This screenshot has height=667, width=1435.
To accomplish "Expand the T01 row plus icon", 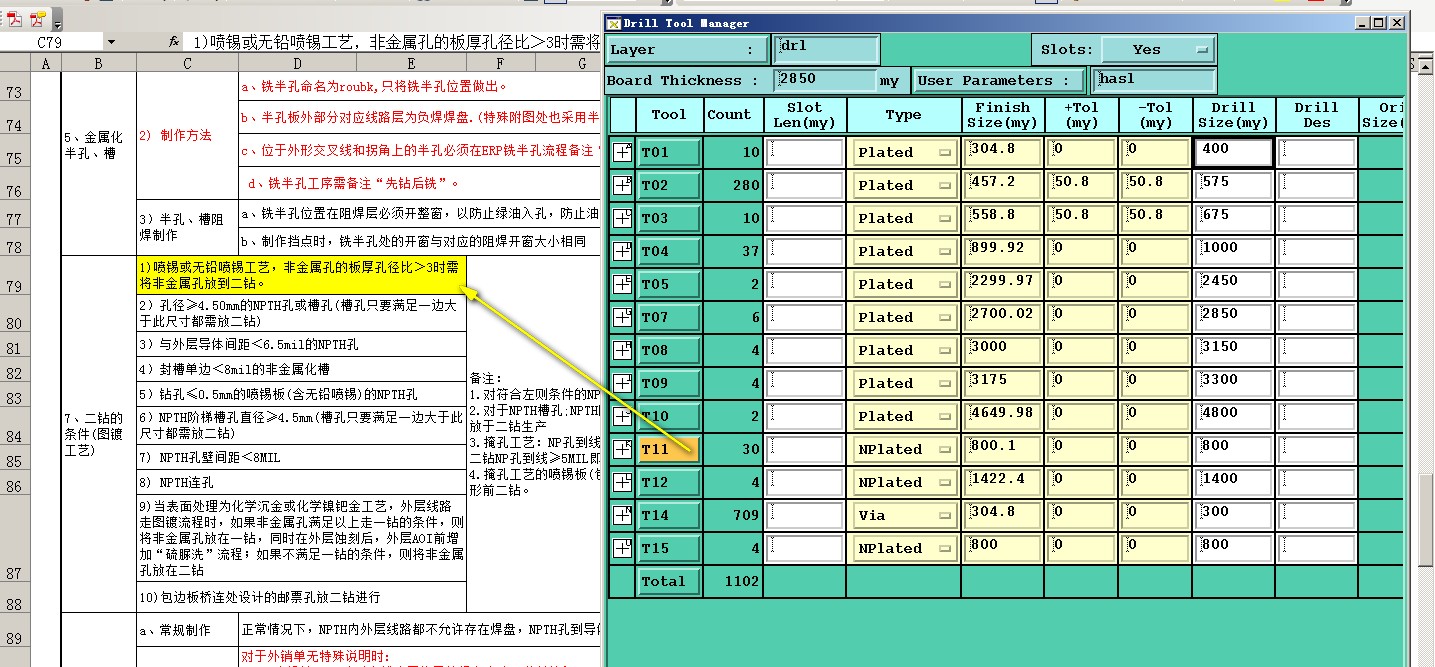I will click(x=622, y=153).
